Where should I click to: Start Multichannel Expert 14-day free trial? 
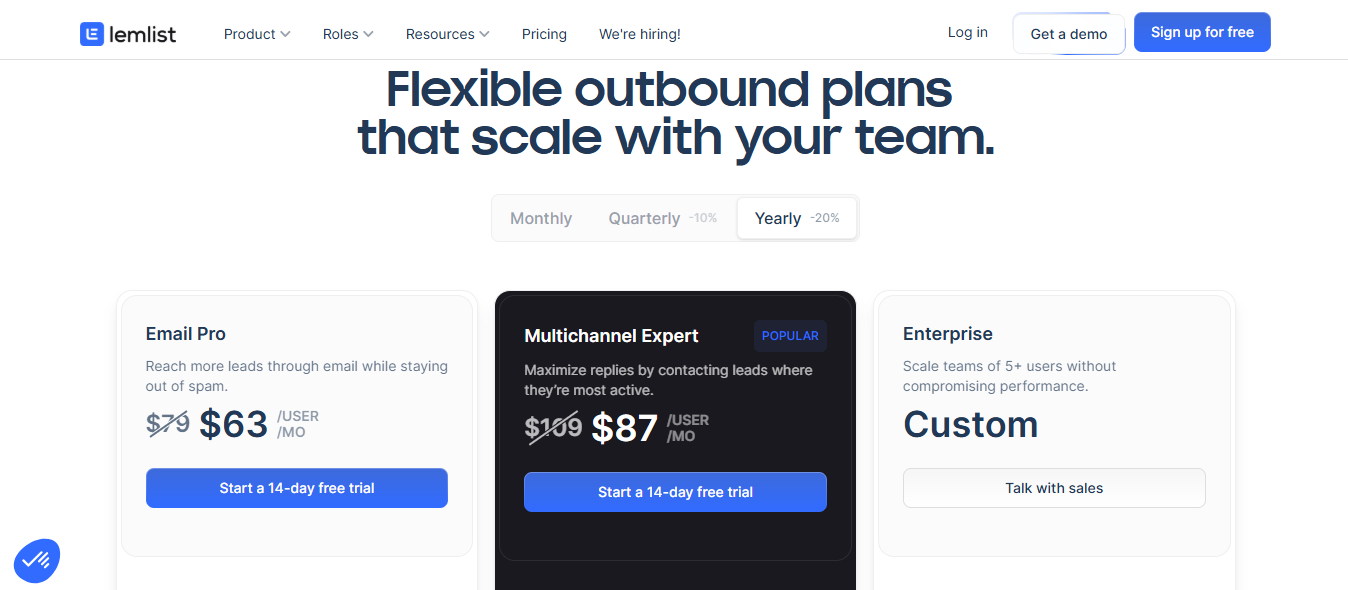coord(675,492)
